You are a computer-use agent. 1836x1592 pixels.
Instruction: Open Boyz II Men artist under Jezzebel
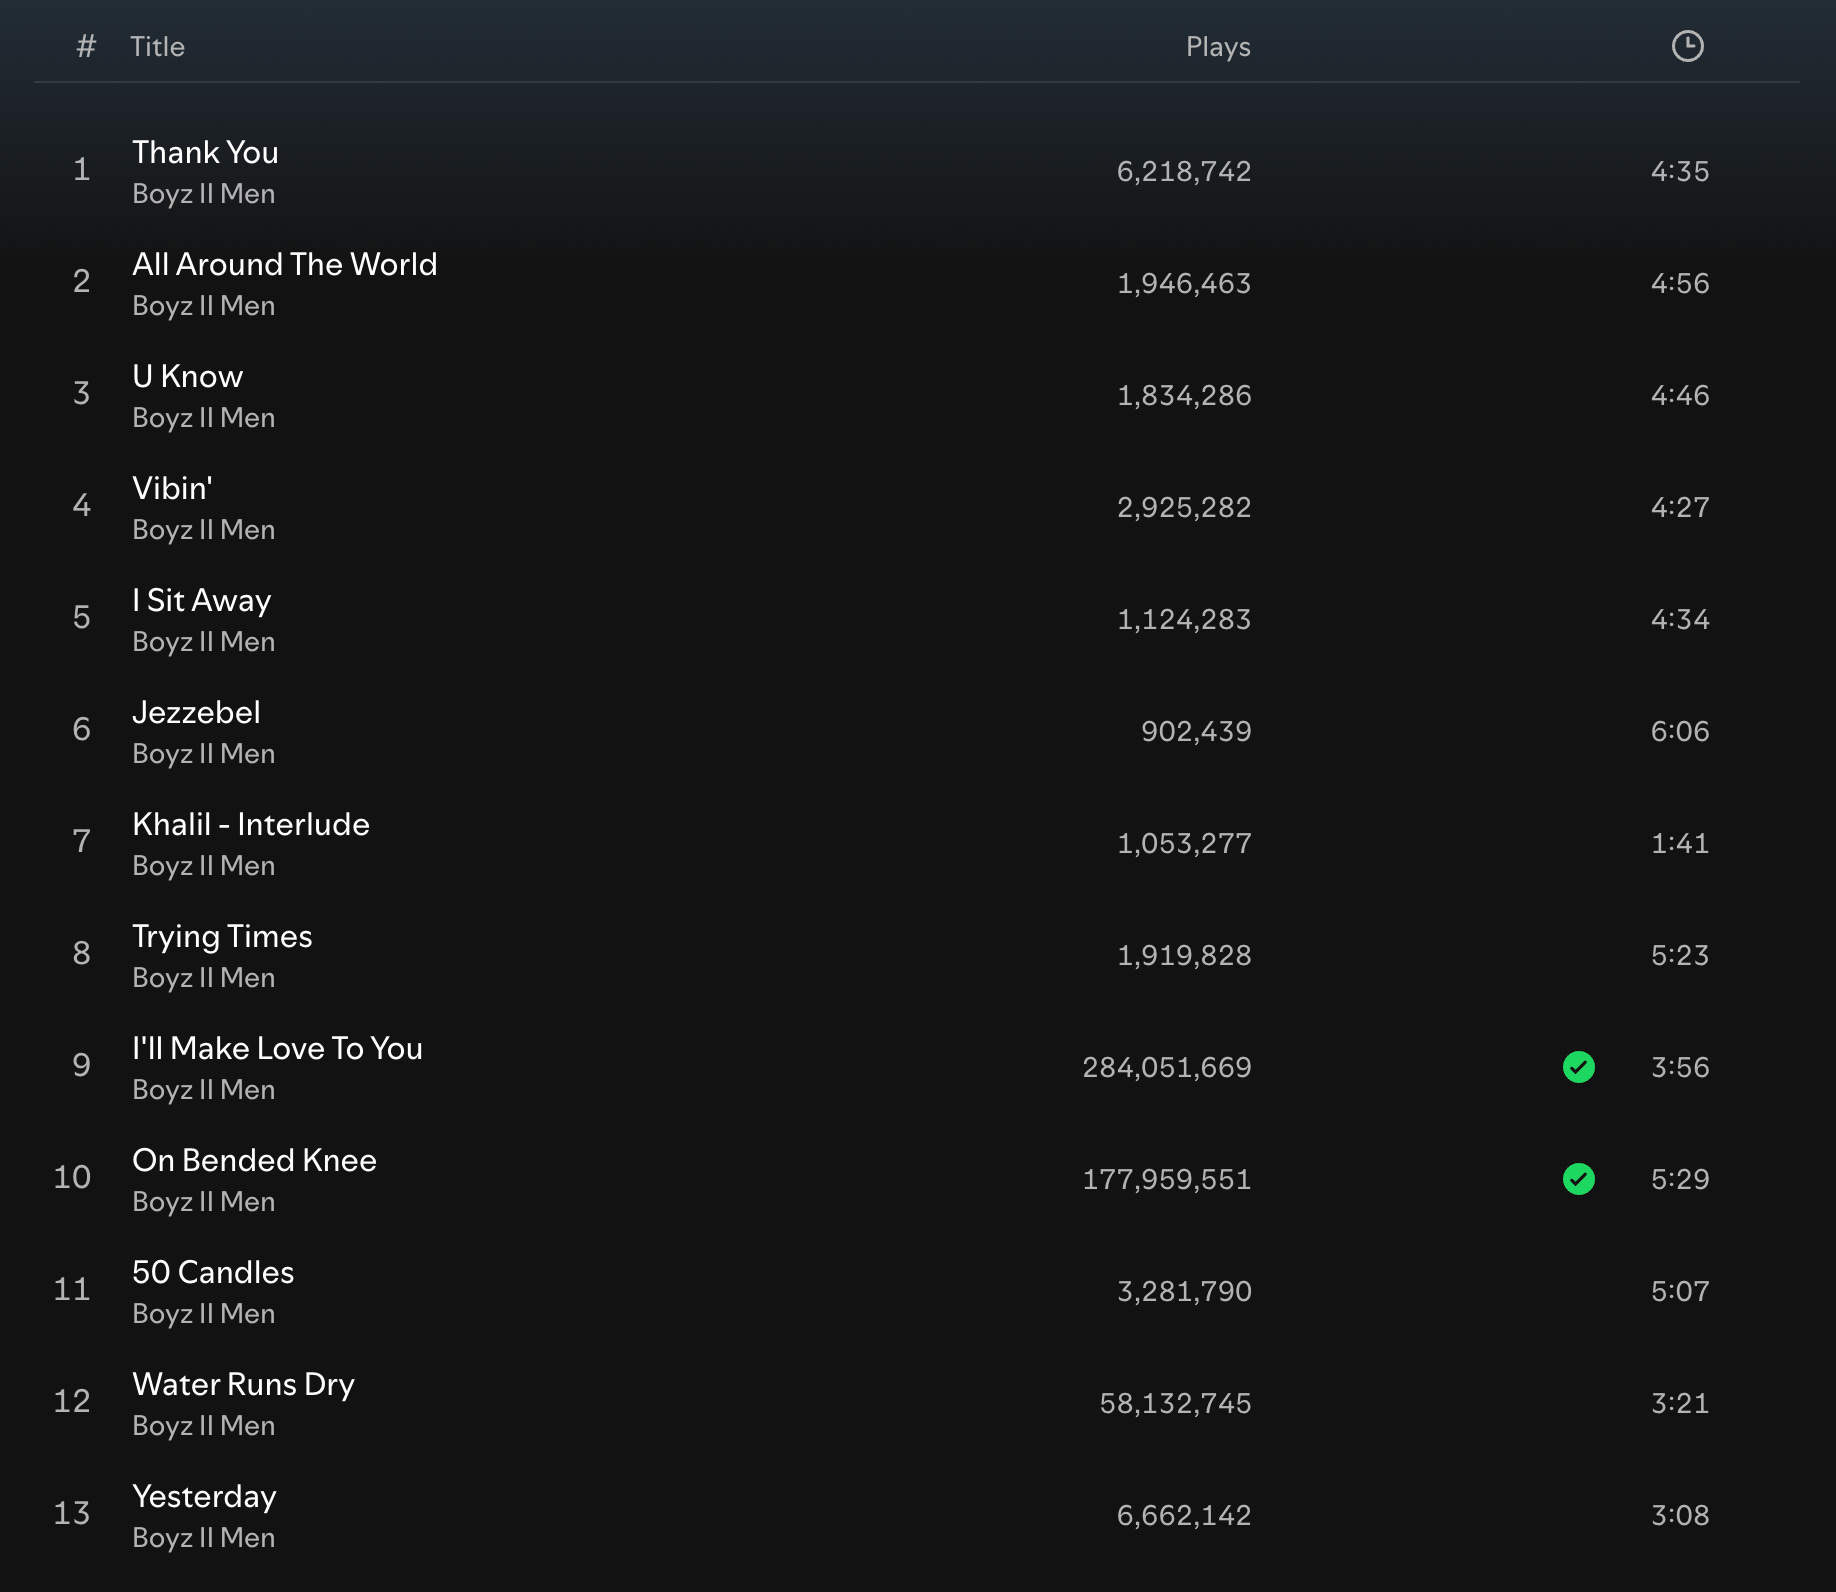tap(203, 754)
